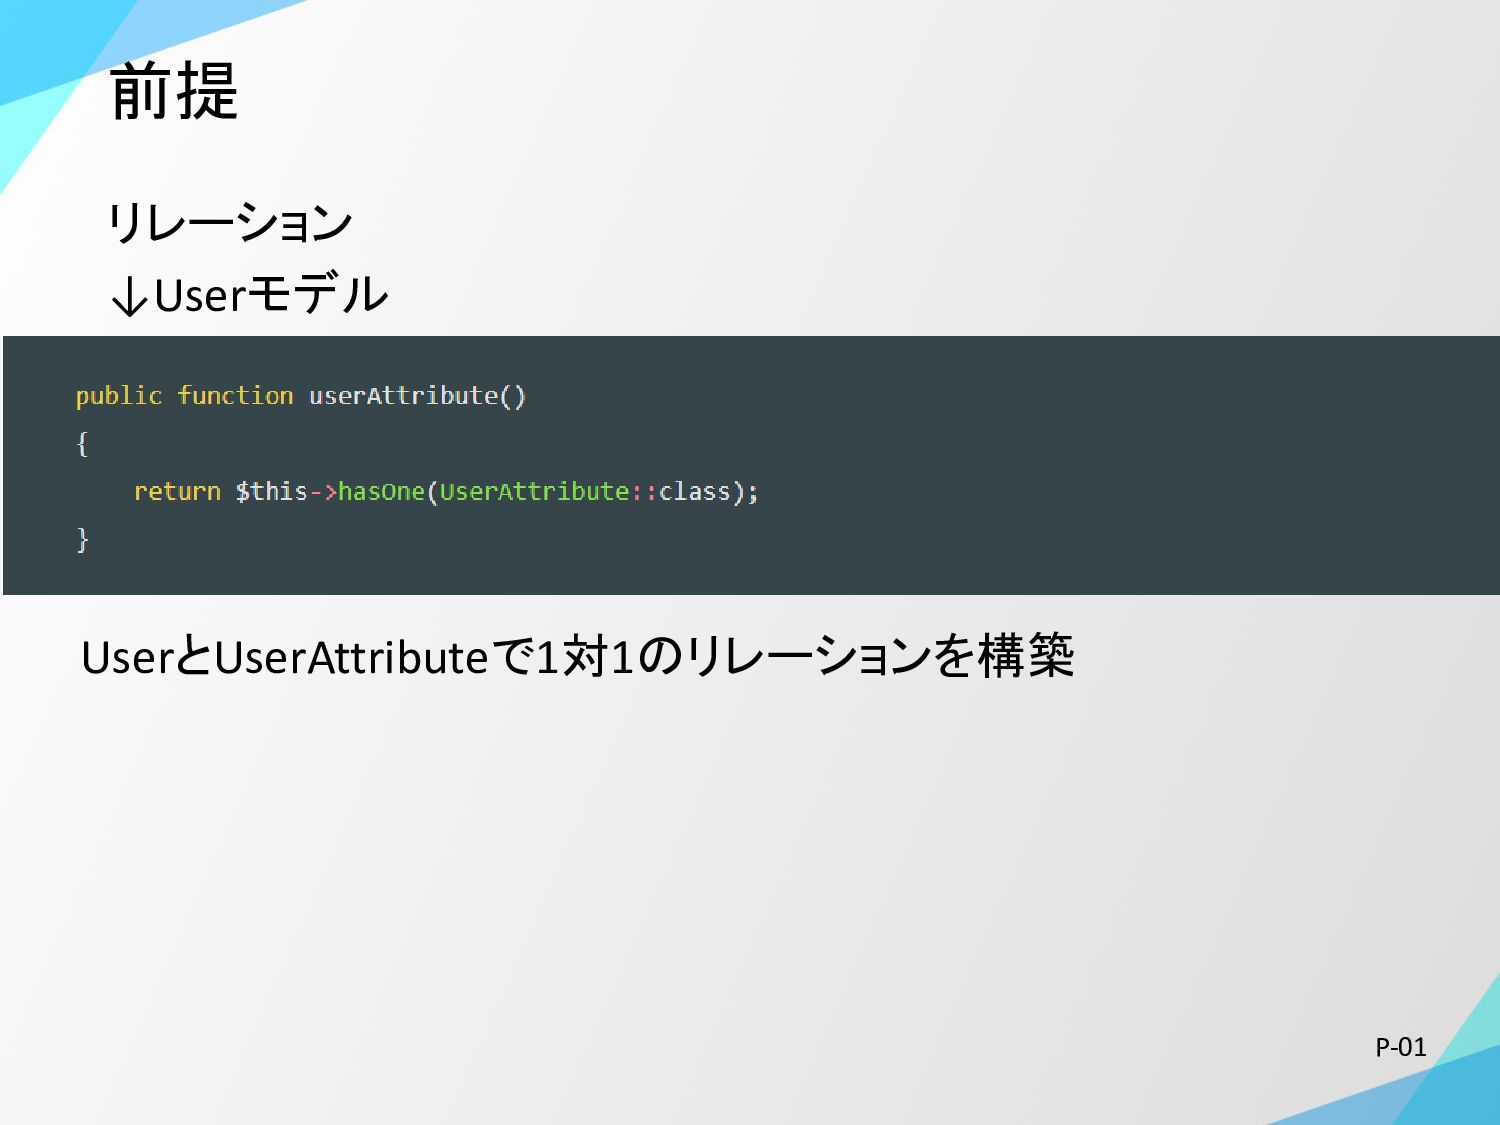This screenshot has width=1500, height=1125.
Task: Click the slide title 前提
Action: [x=174, y=91]
